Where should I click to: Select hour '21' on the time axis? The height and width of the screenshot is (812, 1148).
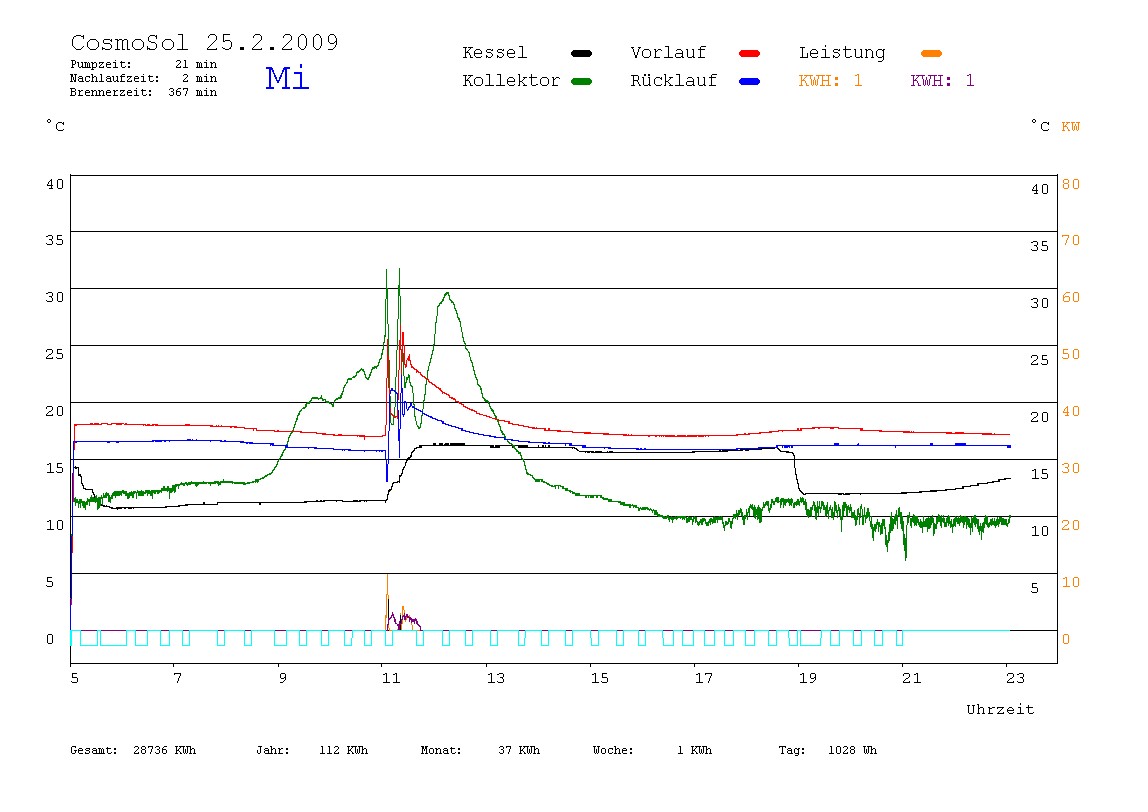click(x=912, y=679)
